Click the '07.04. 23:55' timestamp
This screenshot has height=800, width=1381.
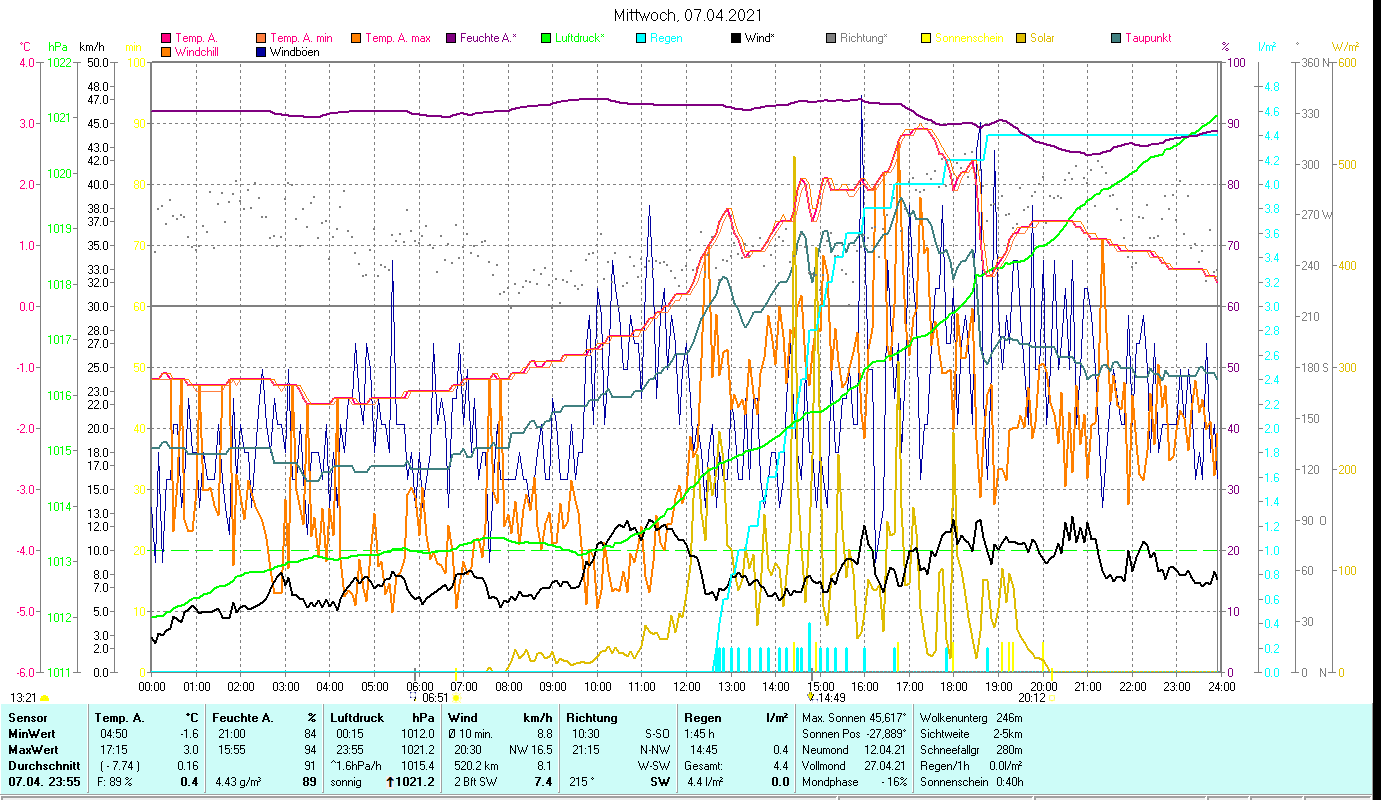44,782
